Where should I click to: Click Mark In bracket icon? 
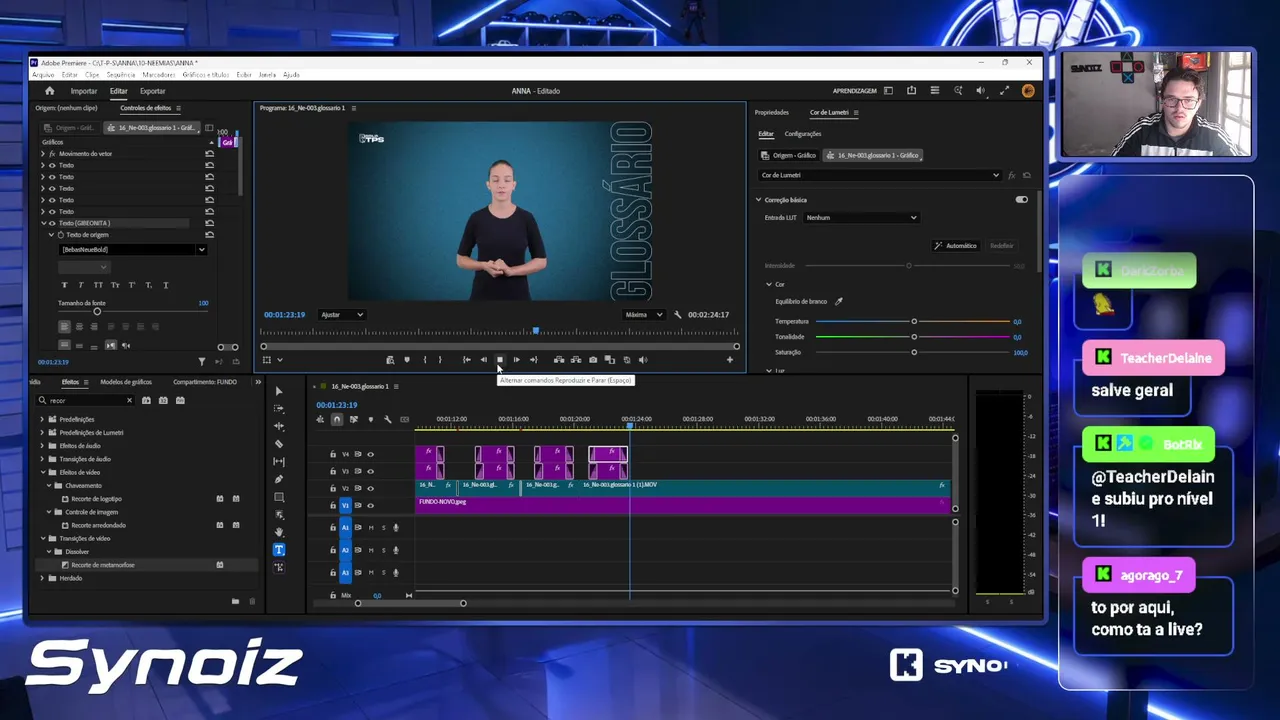[425, 360]
